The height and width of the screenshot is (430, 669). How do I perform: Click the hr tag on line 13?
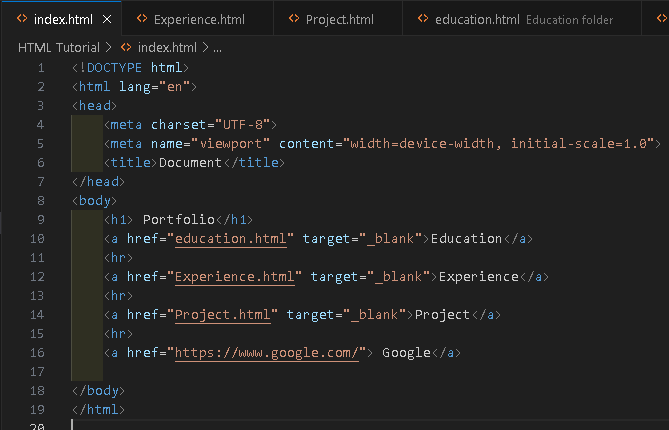tap(119, 296)
